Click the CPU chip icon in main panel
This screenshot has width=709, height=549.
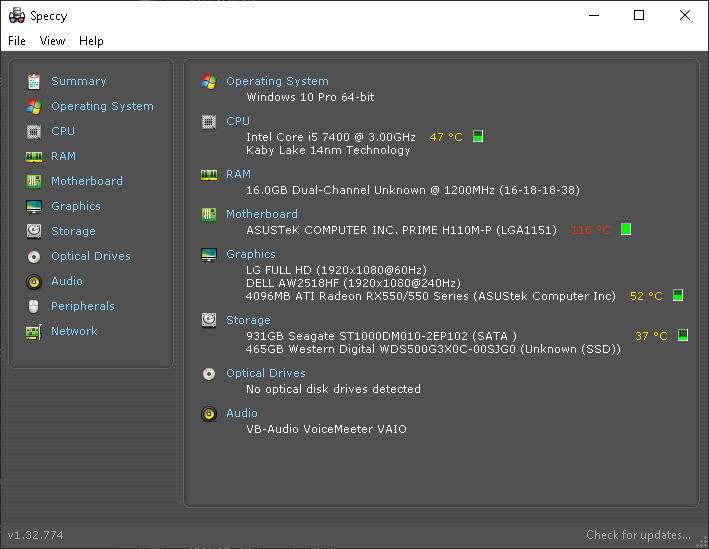click(209, 122)
